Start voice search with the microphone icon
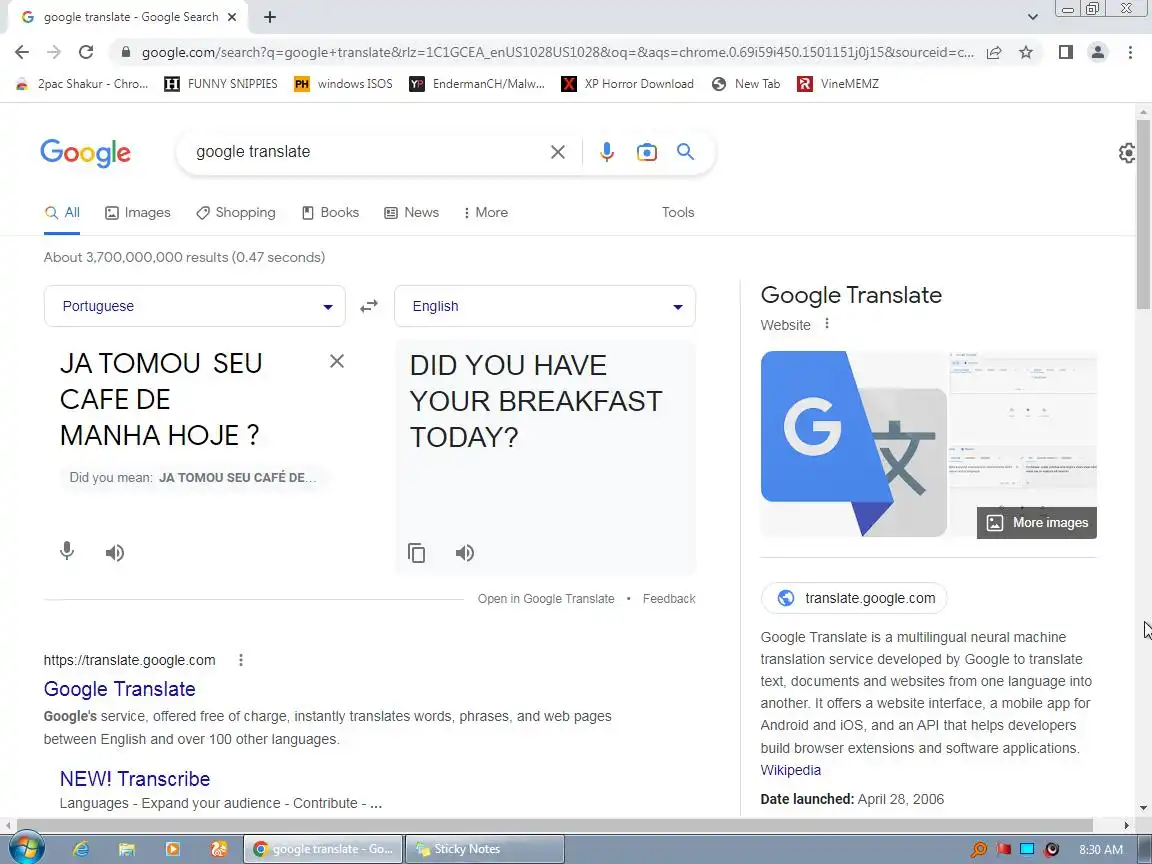The image size is (1152, 864). coord(606,152)
